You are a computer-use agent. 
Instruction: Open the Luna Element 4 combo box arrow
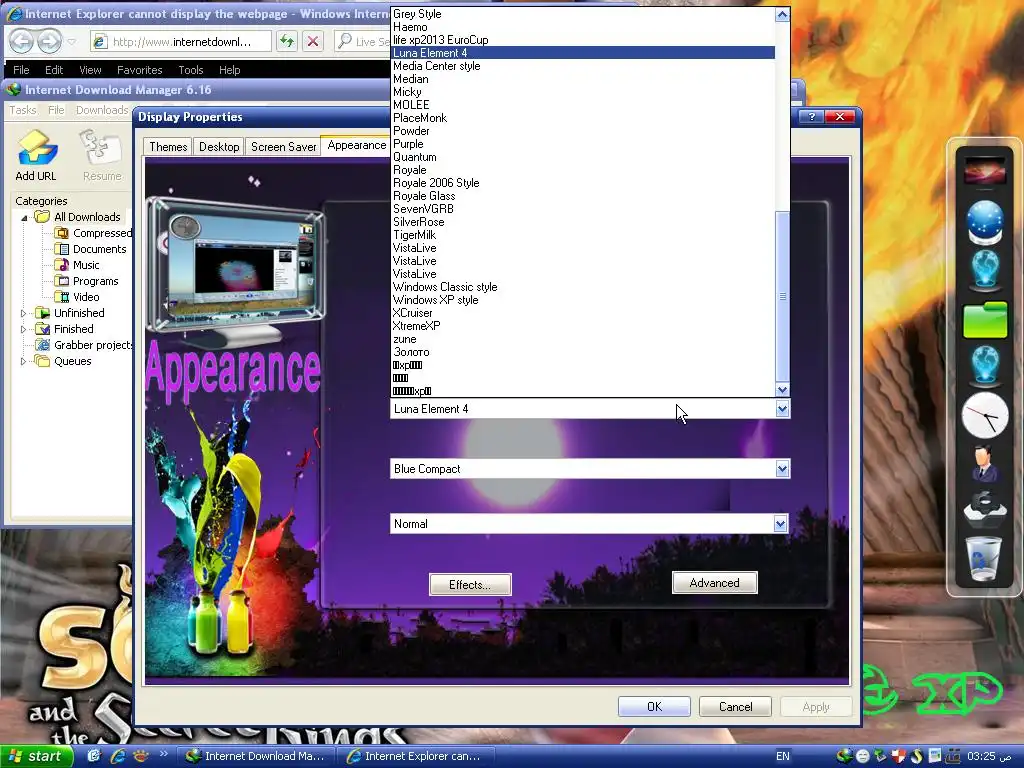[782, 409]
